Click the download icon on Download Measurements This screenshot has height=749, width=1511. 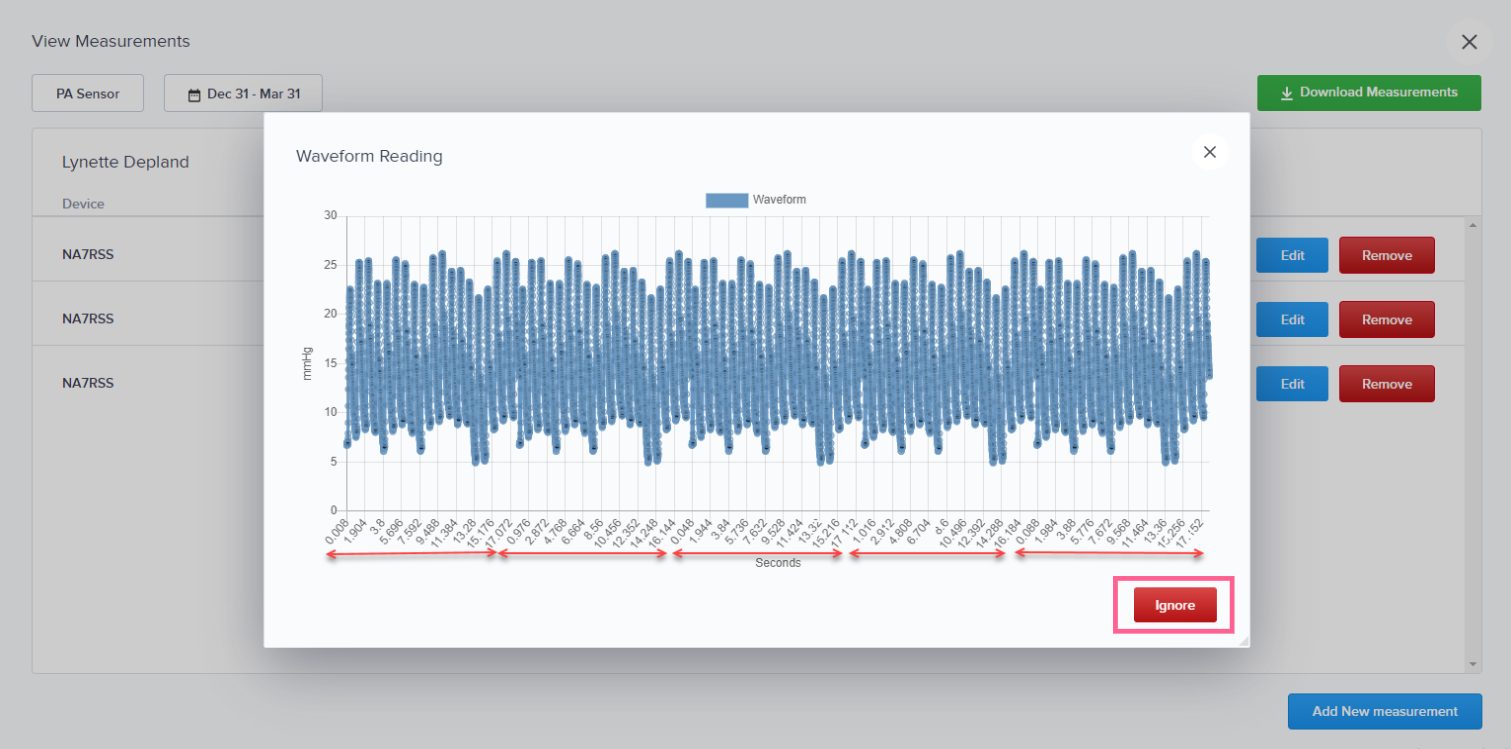[x=1286, y=92]
